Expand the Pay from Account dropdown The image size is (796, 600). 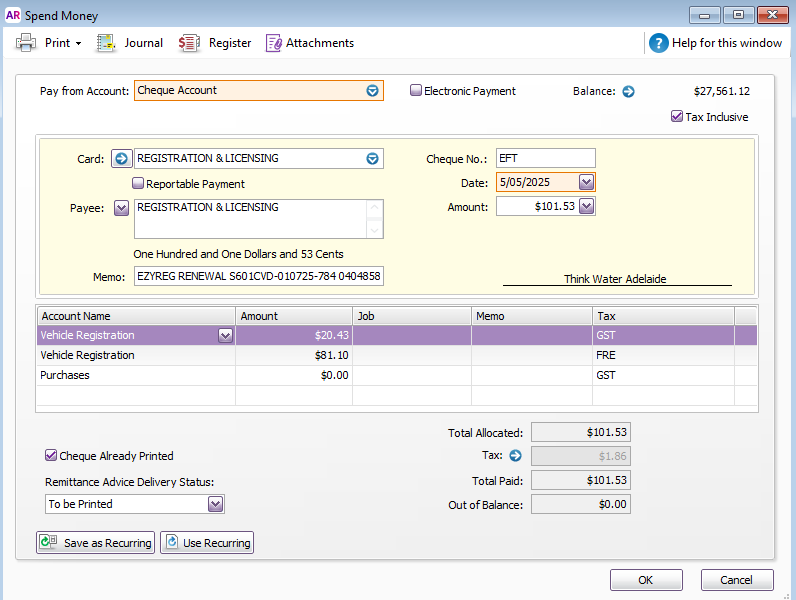click(372, 91)
